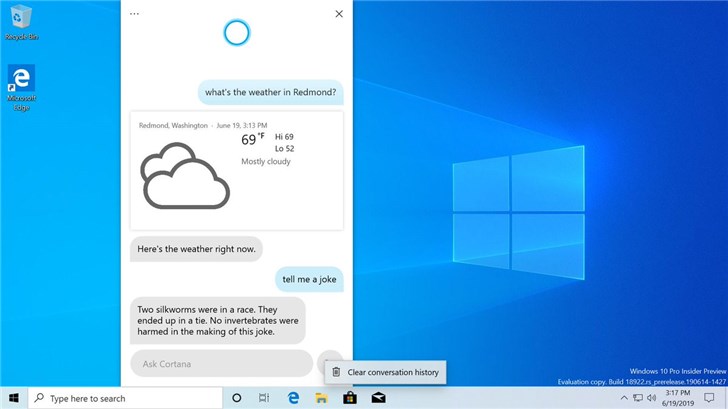This screenshot has width=728, height=409.
Task: Click the large cloud weather icon
Action: pos(184,176)
